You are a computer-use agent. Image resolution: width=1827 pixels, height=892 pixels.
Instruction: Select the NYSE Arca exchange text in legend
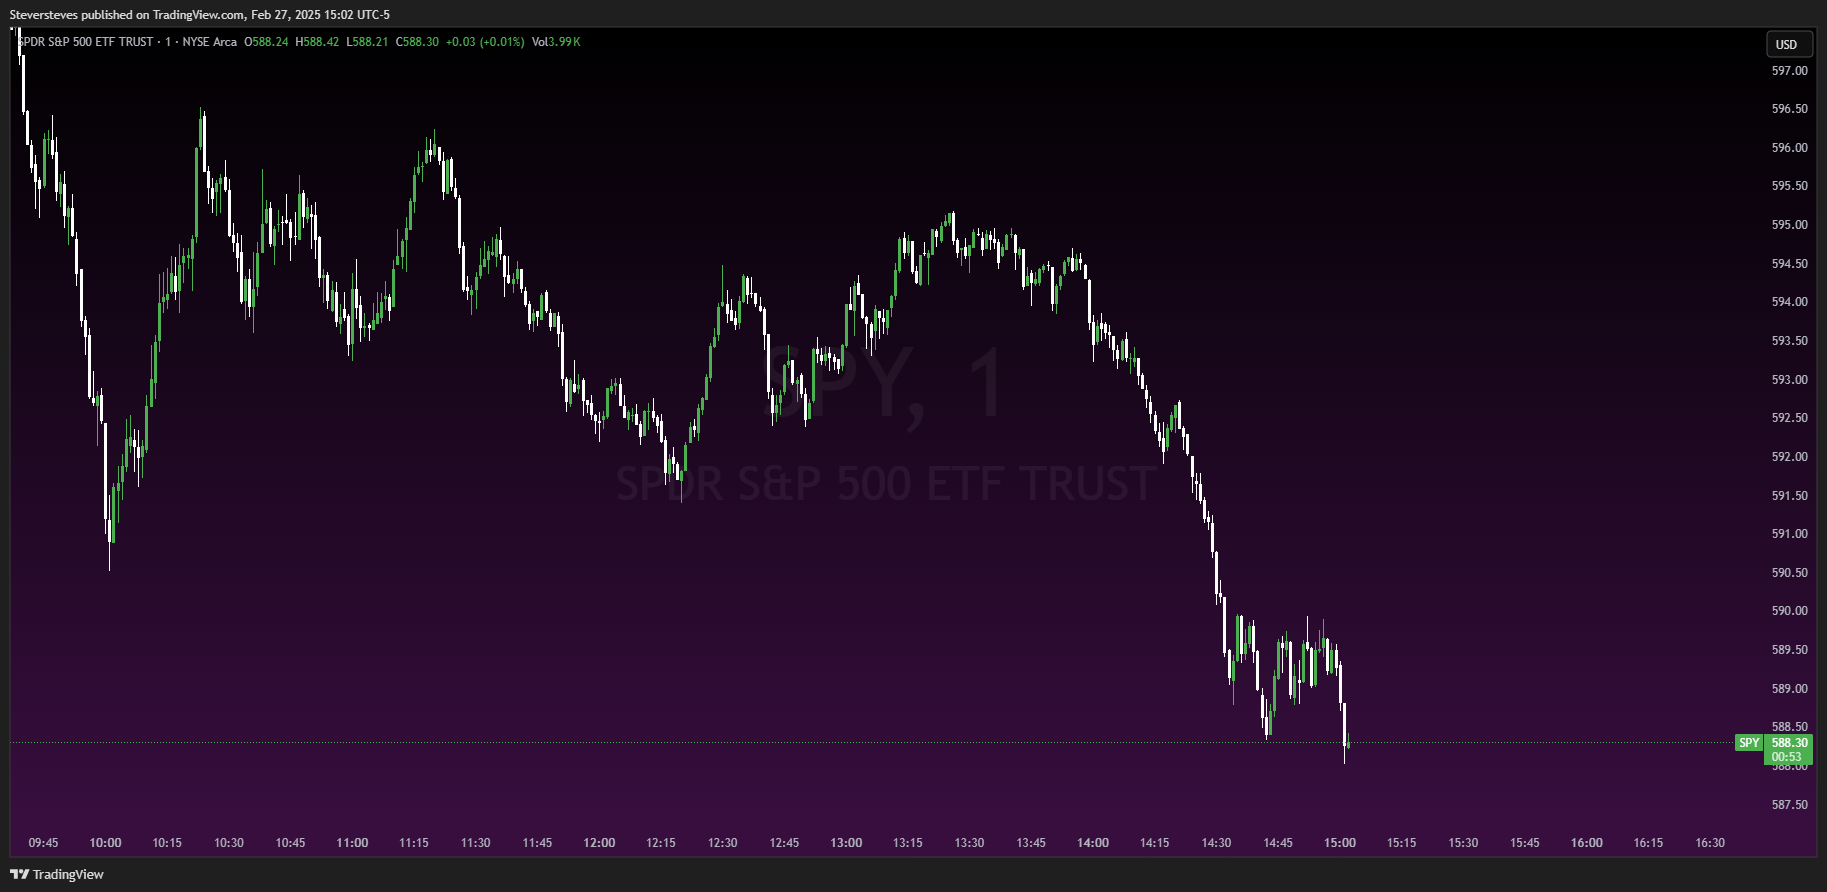pos(209,42)
